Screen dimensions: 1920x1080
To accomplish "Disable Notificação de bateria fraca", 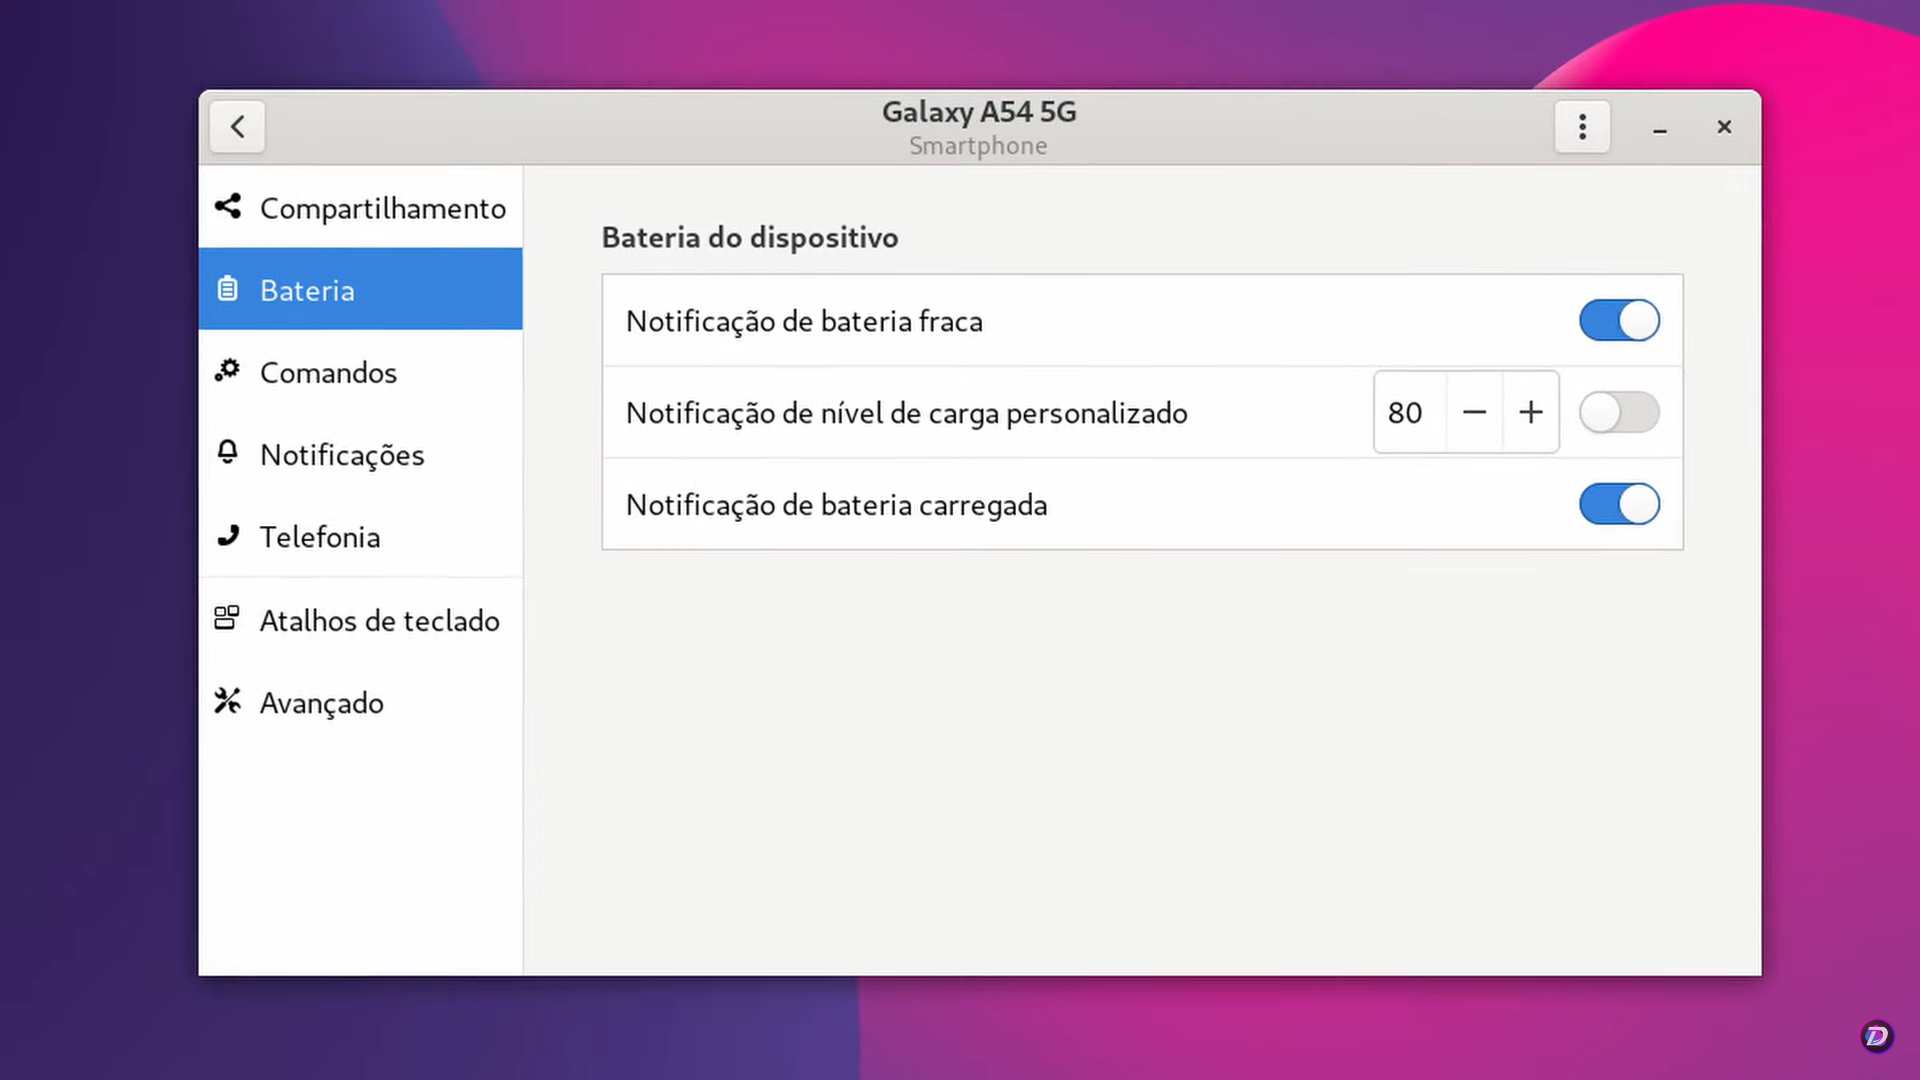I will (1618, 320).
